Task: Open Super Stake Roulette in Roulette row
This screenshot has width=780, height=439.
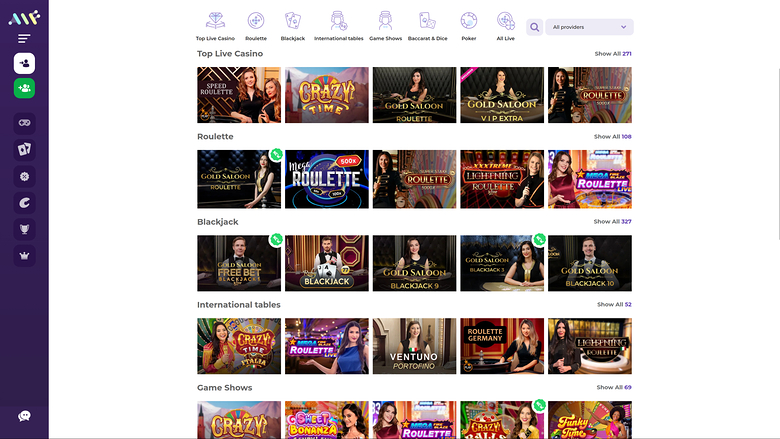Action: (414, 179)
